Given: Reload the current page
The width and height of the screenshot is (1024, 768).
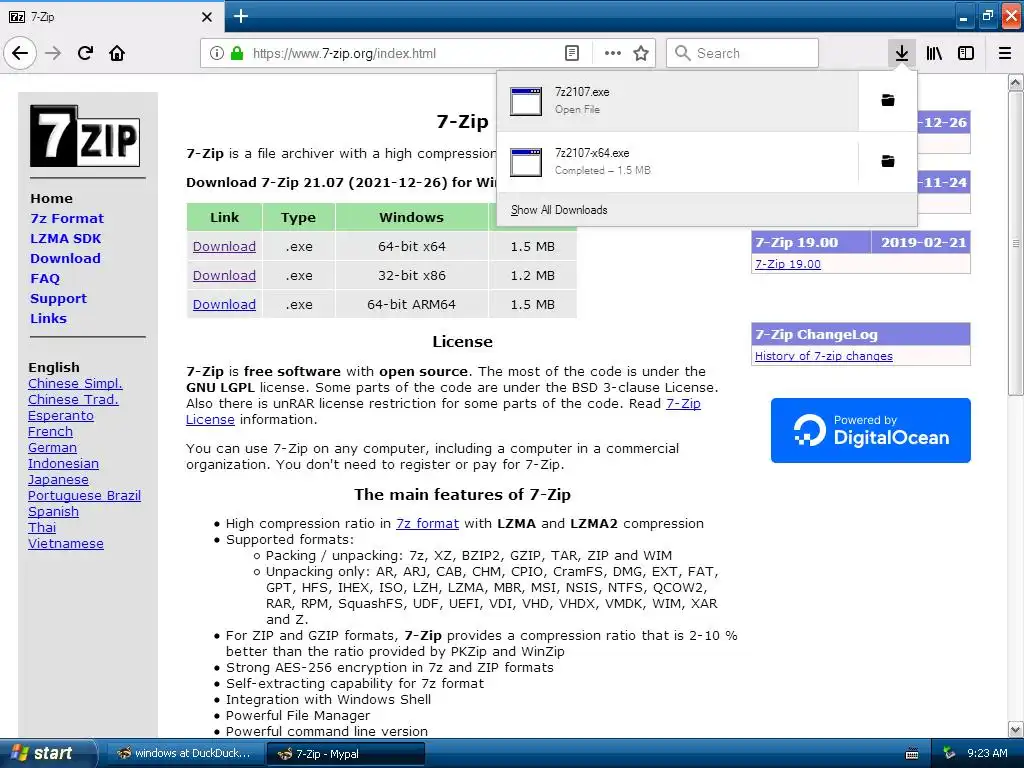Looking at the screenshot, I should pos(85,53).
